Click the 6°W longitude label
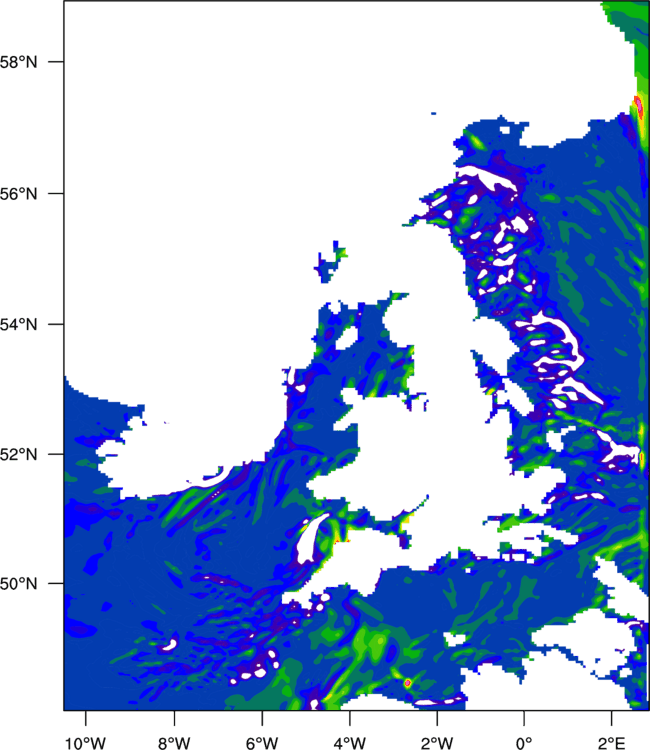 262,743
